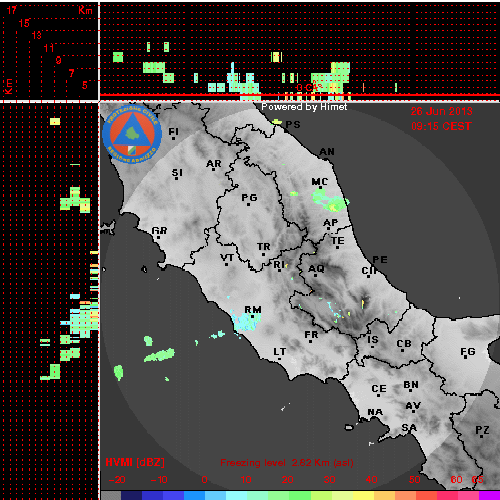The image size is (500, 500).
Task: Click the RM label for Rome
Action: click(253, 309)
